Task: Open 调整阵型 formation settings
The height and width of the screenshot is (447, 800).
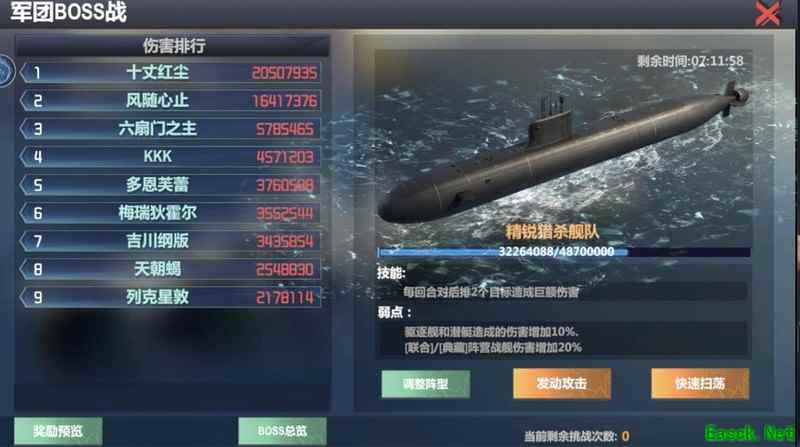Action: click(426, 384)
